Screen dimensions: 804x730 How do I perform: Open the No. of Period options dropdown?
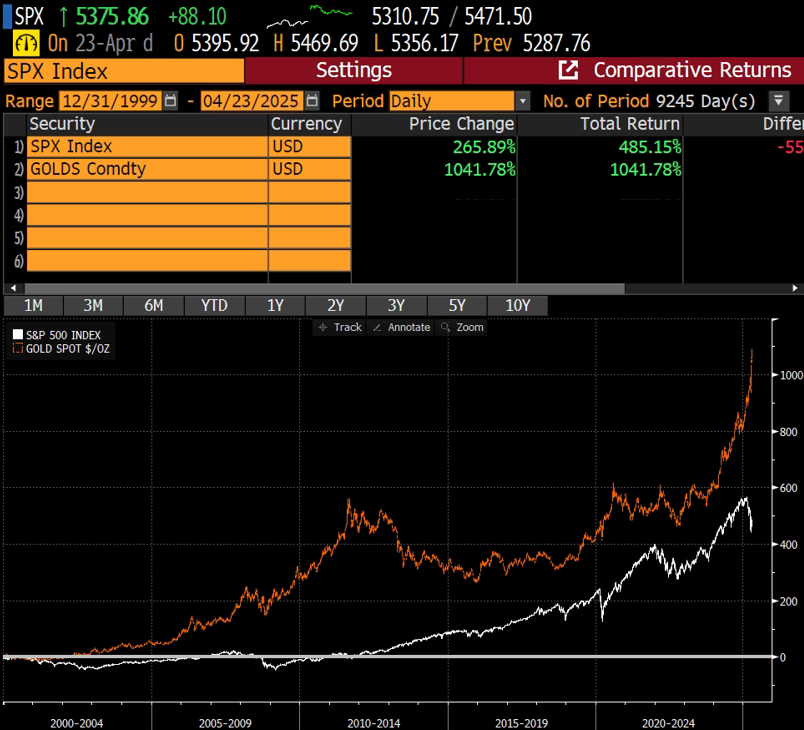coord(777,101)
